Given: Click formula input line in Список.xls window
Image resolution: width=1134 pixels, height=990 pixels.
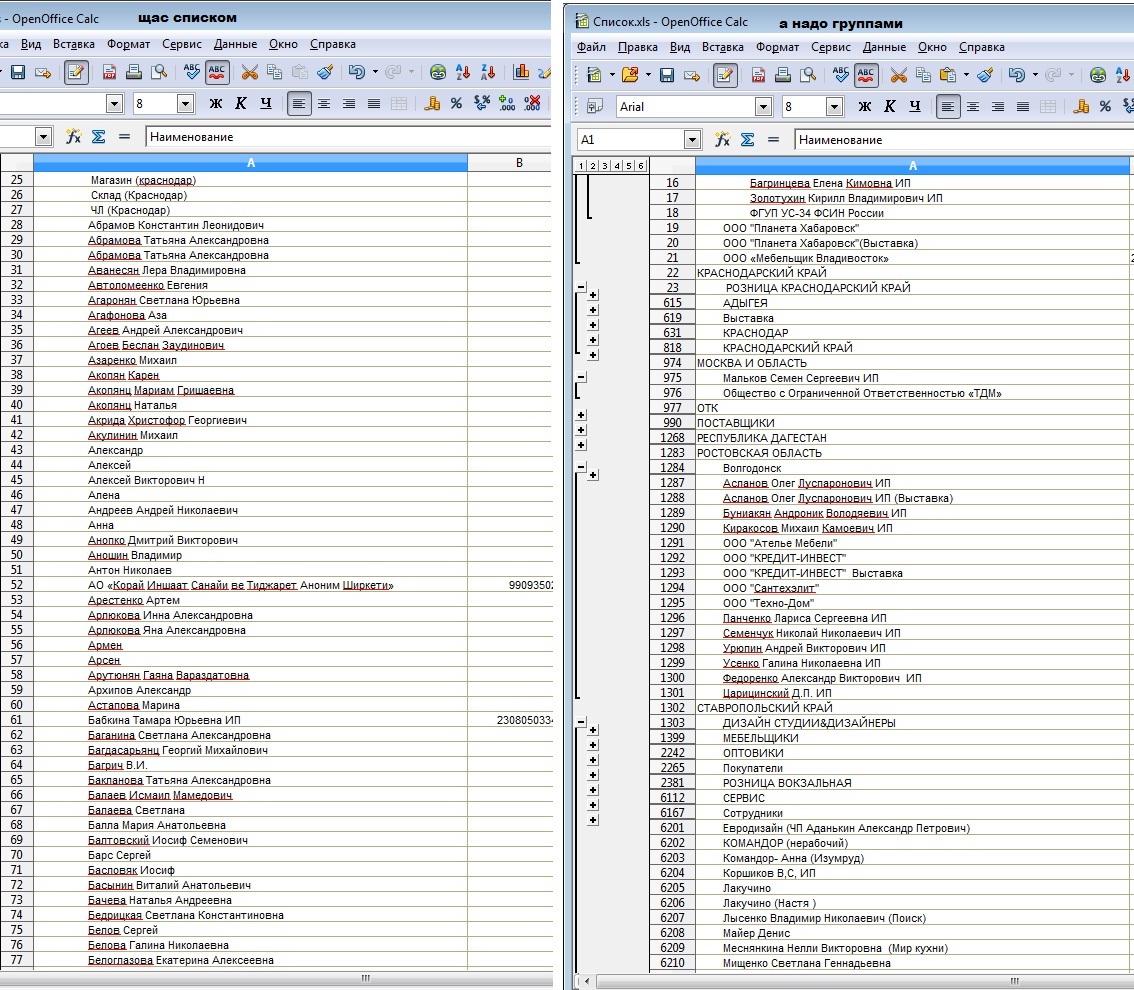Looking at the screenshot, I should 960,140.
